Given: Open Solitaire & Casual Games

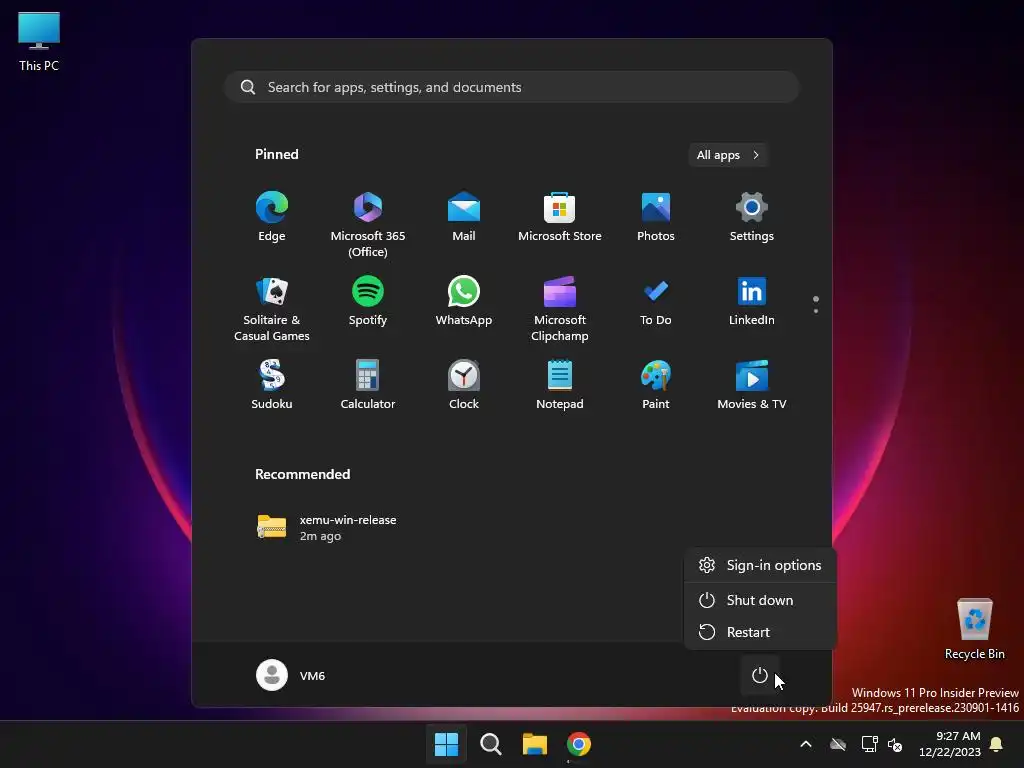Looking at the screenshot, I should [272, 309].
